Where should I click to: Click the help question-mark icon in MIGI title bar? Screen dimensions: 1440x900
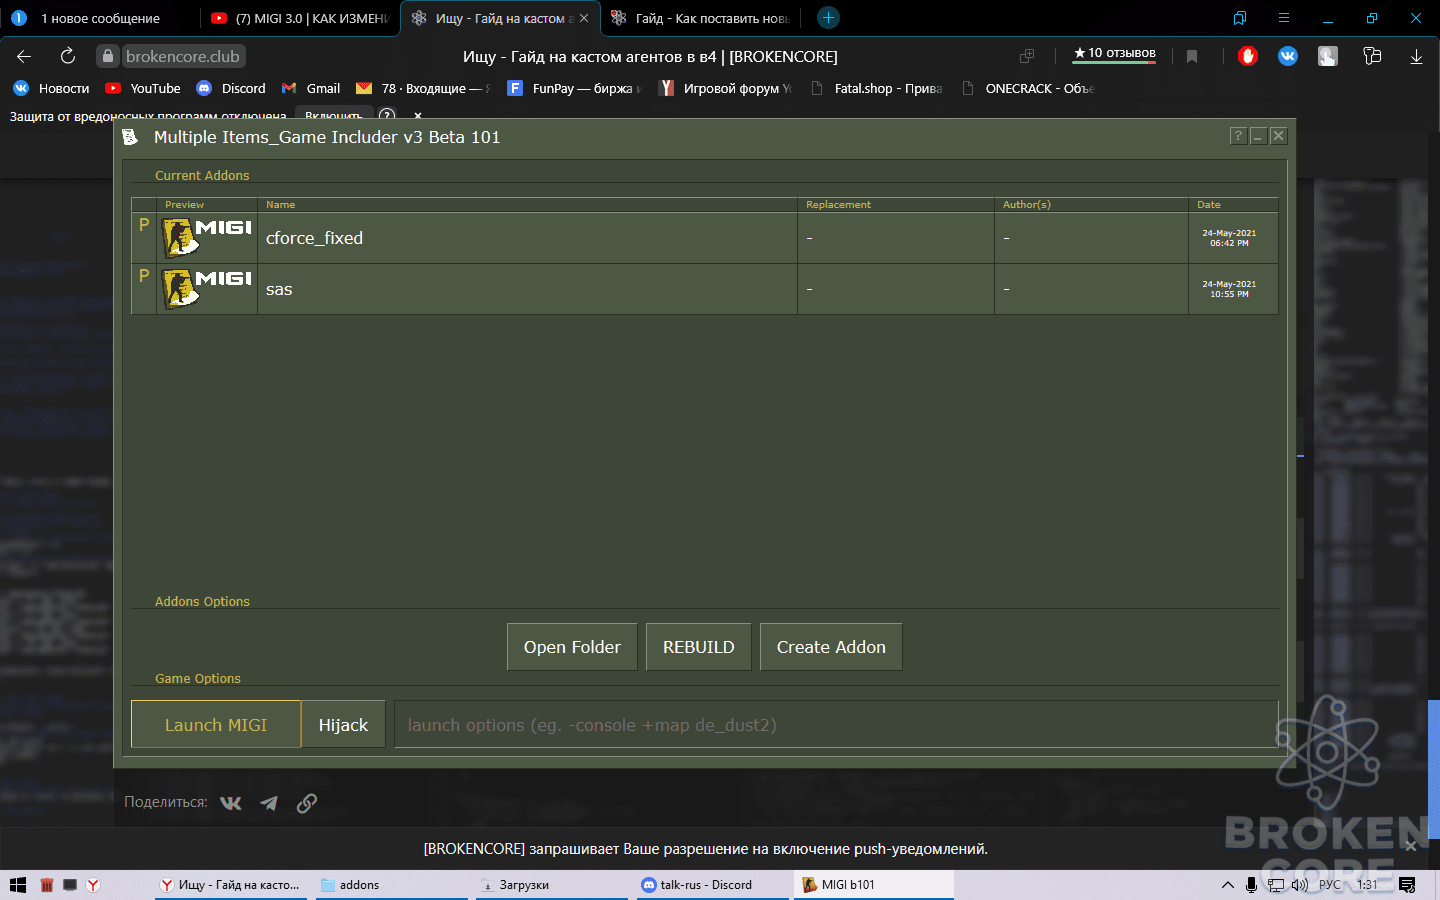tap(1238, 136)
